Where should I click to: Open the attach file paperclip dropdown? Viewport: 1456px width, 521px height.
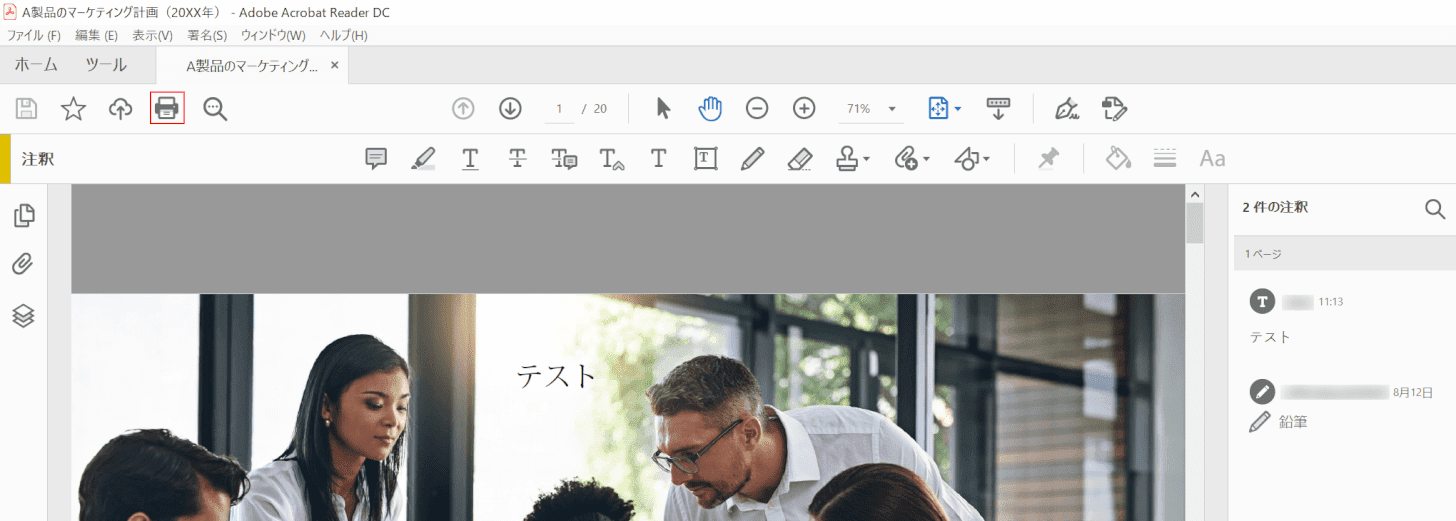click(x=912, y=159)
